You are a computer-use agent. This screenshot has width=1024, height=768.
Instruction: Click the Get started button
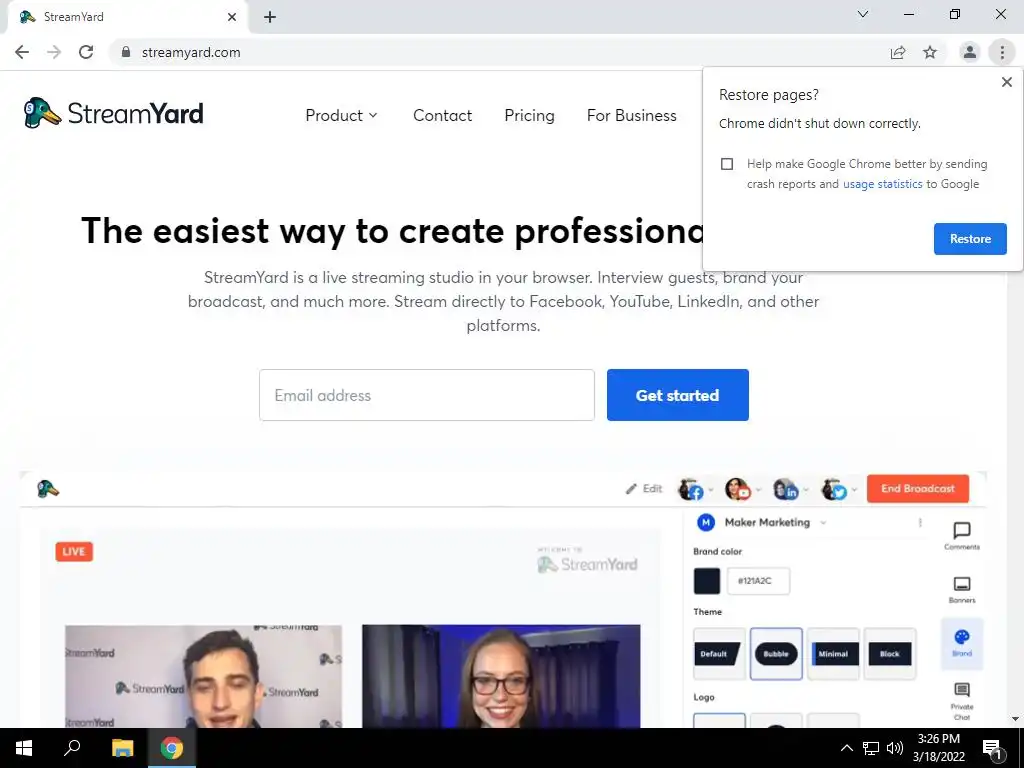[x=677, y=395]
